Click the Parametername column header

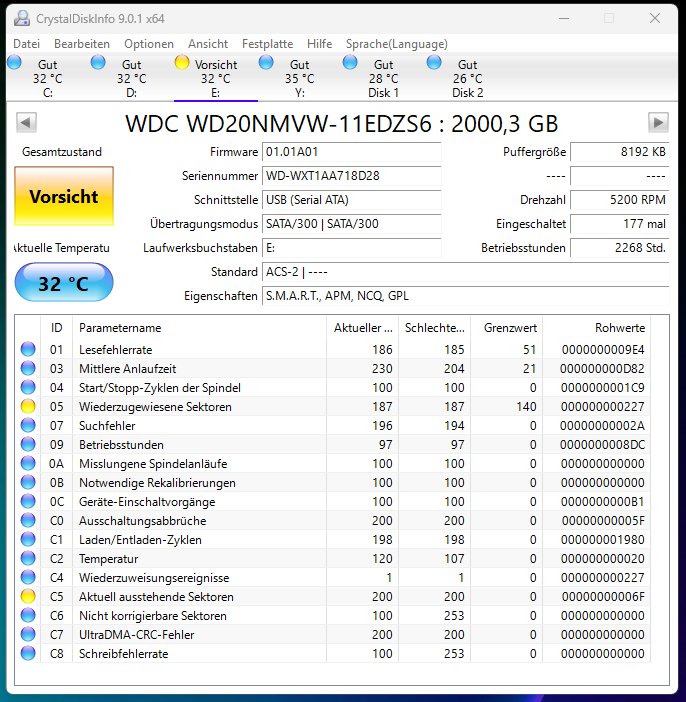[200, 328]
